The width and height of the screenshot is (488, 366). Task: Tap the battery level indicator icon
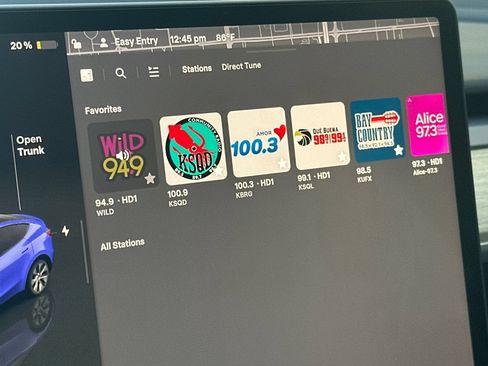tap(47, 45)
